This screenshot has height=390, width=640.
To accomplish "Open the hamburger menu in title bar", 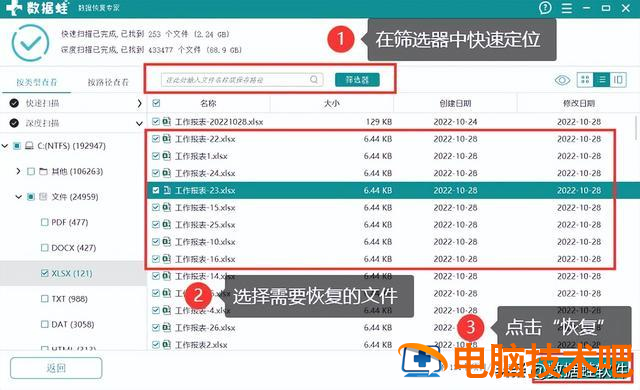I will click(567, 8).
